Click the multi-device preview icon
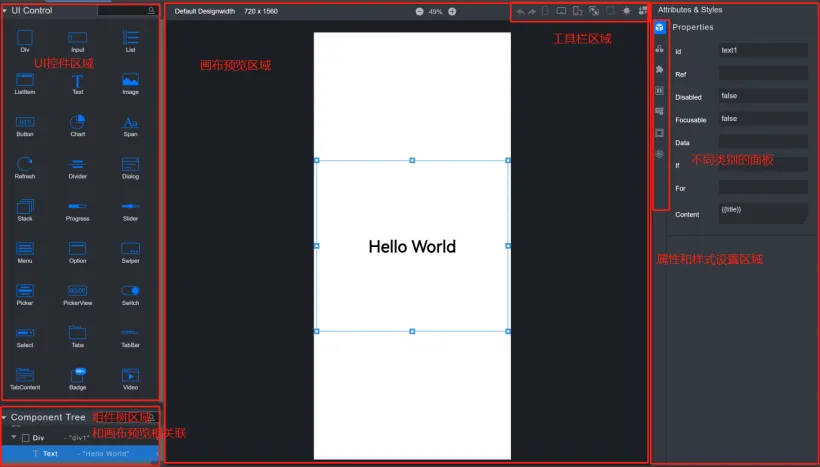The height and width of the screenshot is (467, 820). [x=577, y=11]
